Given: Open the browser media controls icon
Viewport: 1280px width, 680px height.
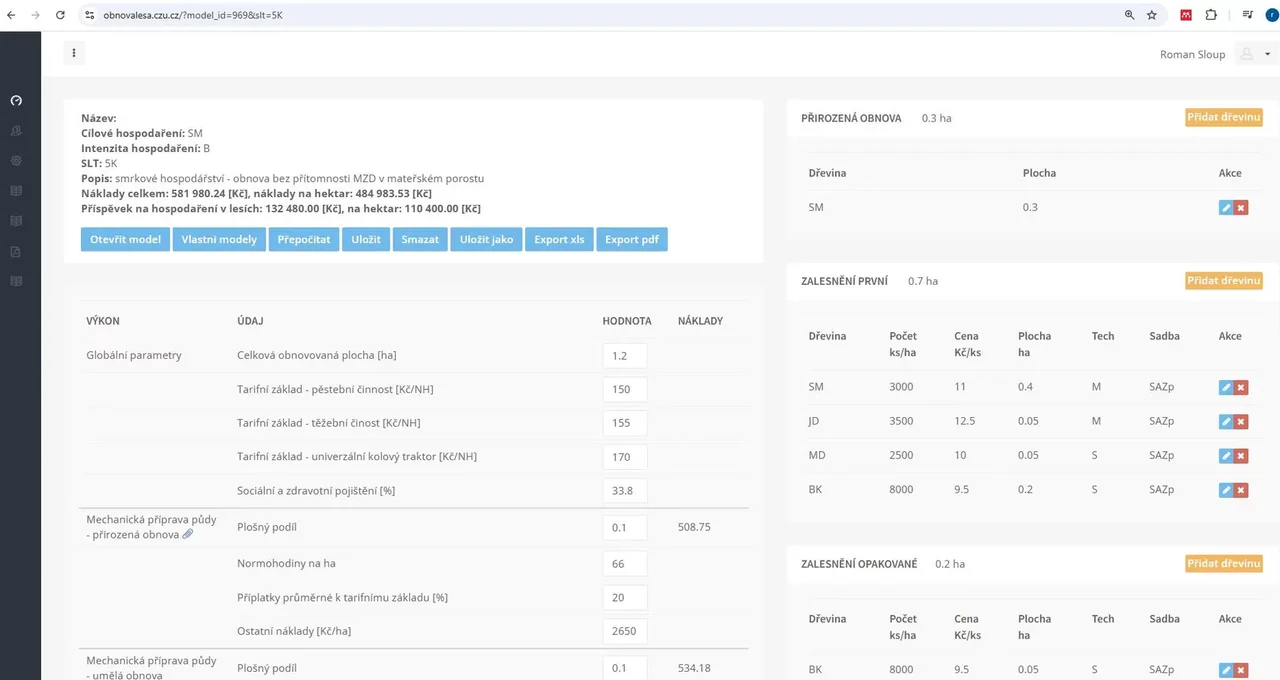Looking at the screenshot, I should click(1247, 15).
